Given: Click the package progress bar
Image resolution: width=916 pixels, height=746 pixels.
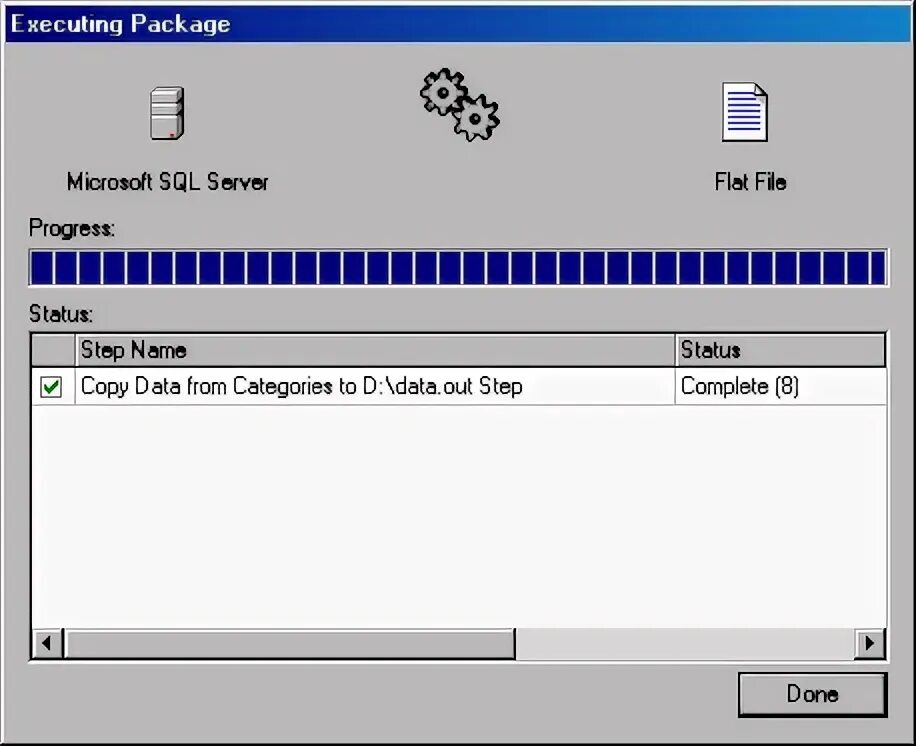Looking at the screenshot, I should point(459,268).
